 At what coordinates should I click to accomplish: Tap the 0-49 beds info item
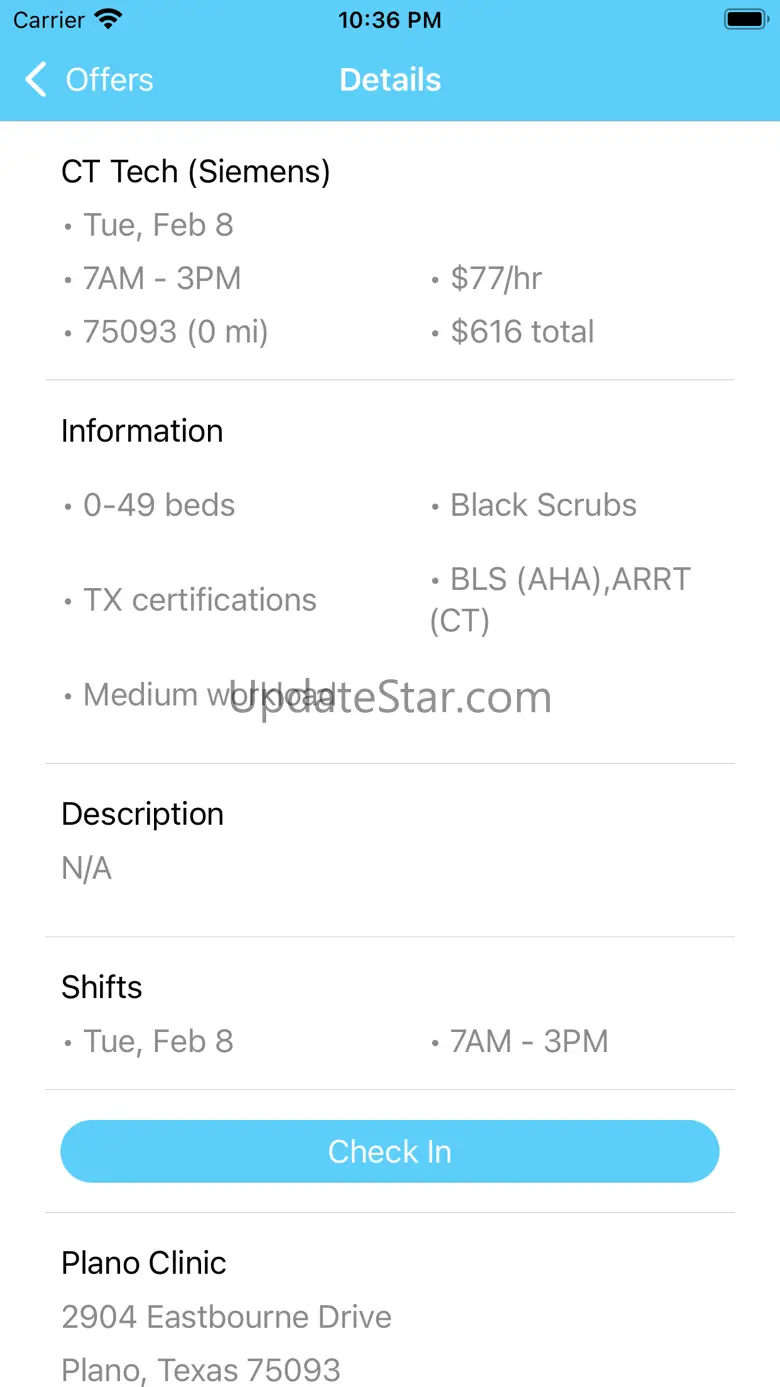pos(159,505)
